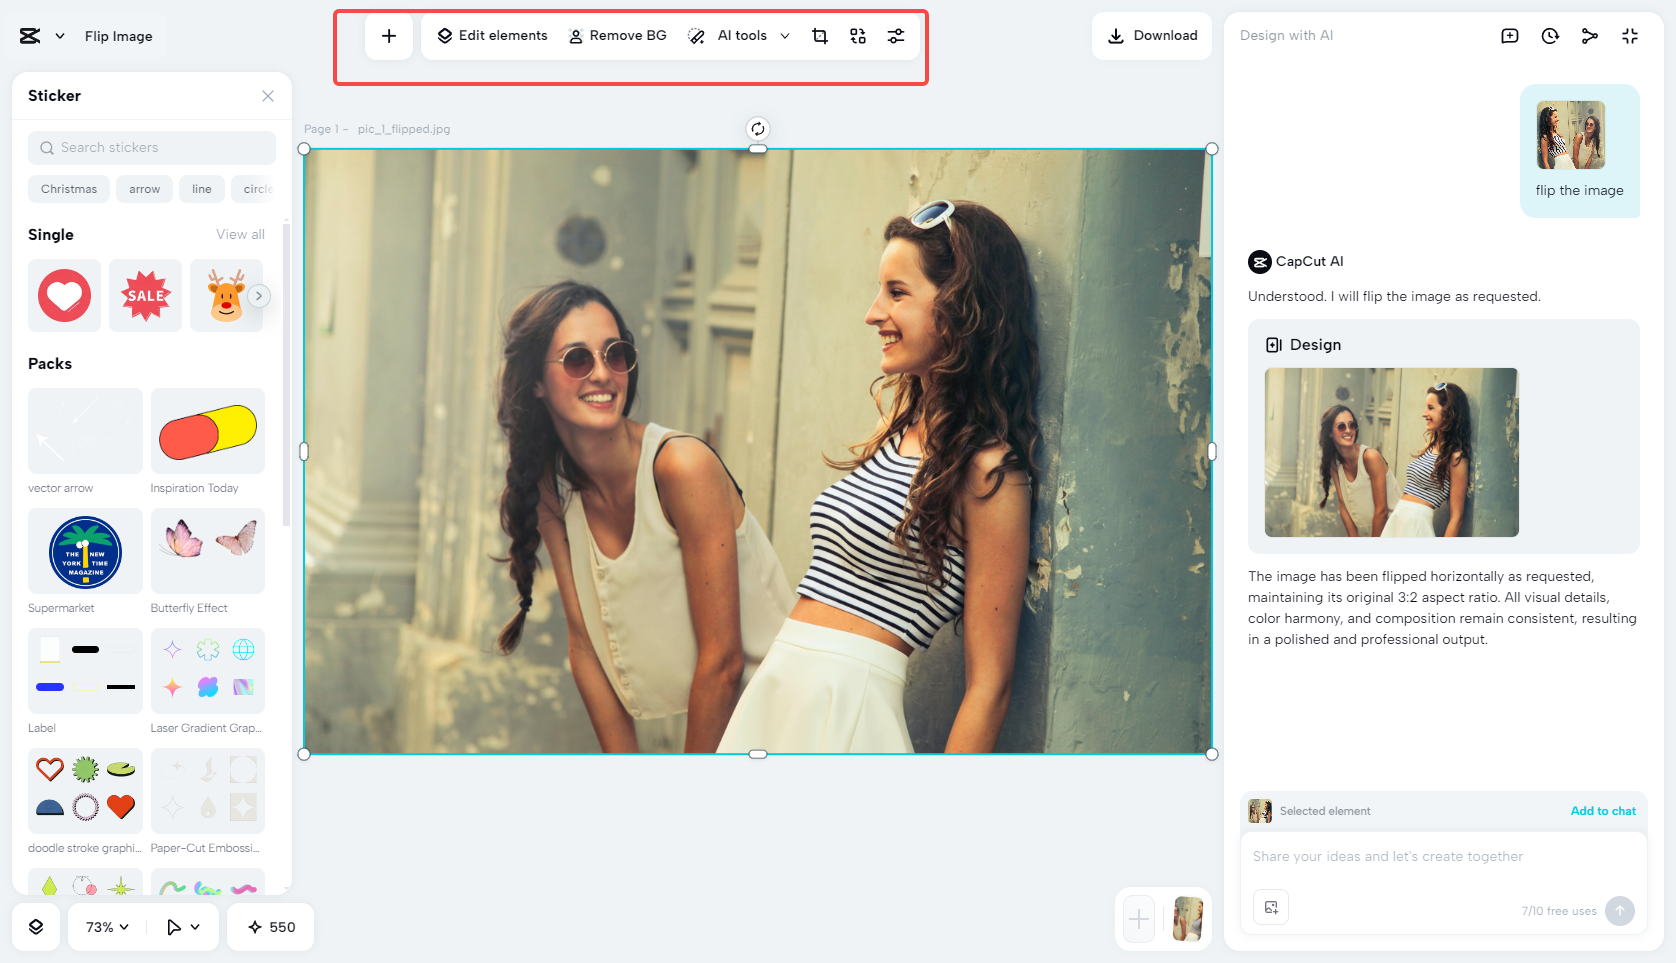Viewport: 1676px width, 963px height.
Task: Select the arrow sticker filter
Action: (144, 189)
